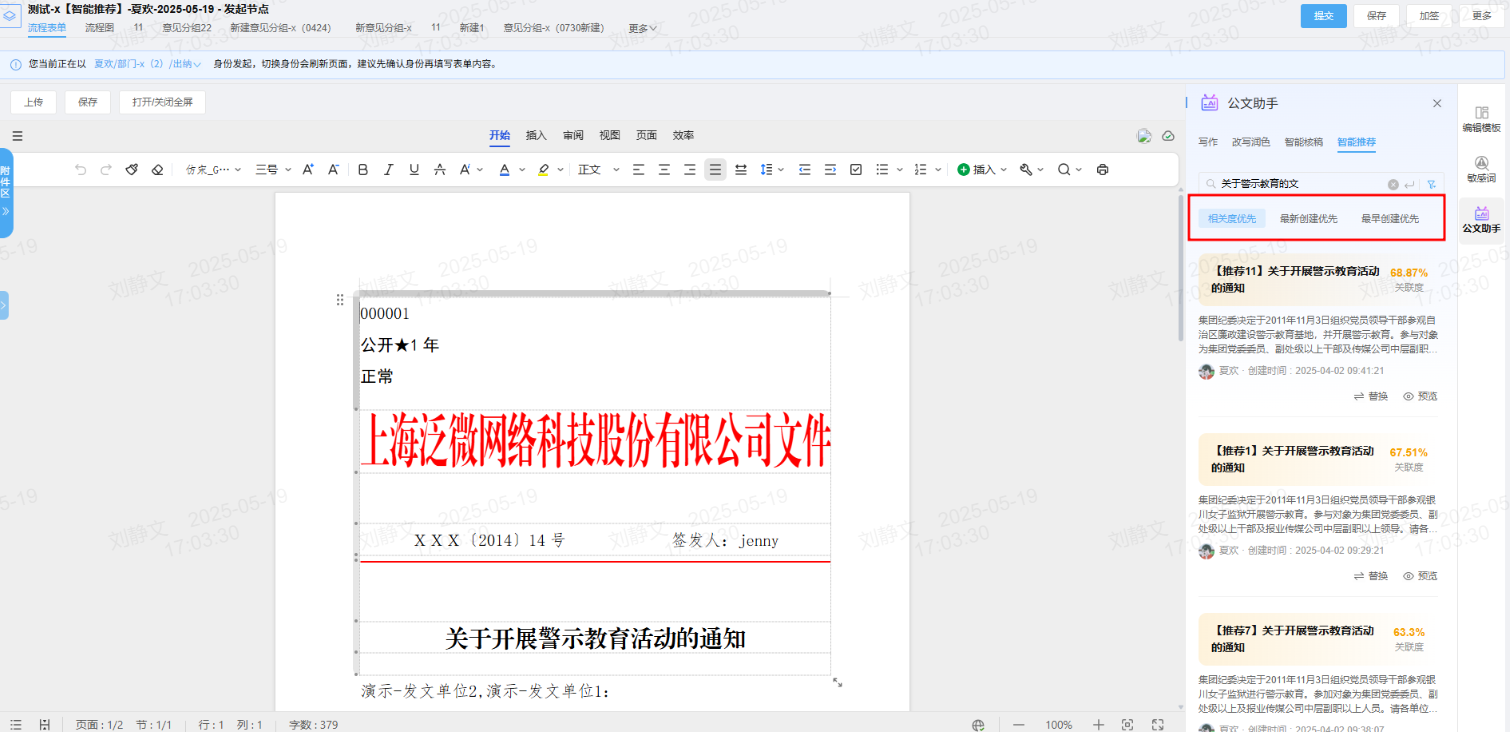Toggle bold formatting

click(x=363, y=170)
